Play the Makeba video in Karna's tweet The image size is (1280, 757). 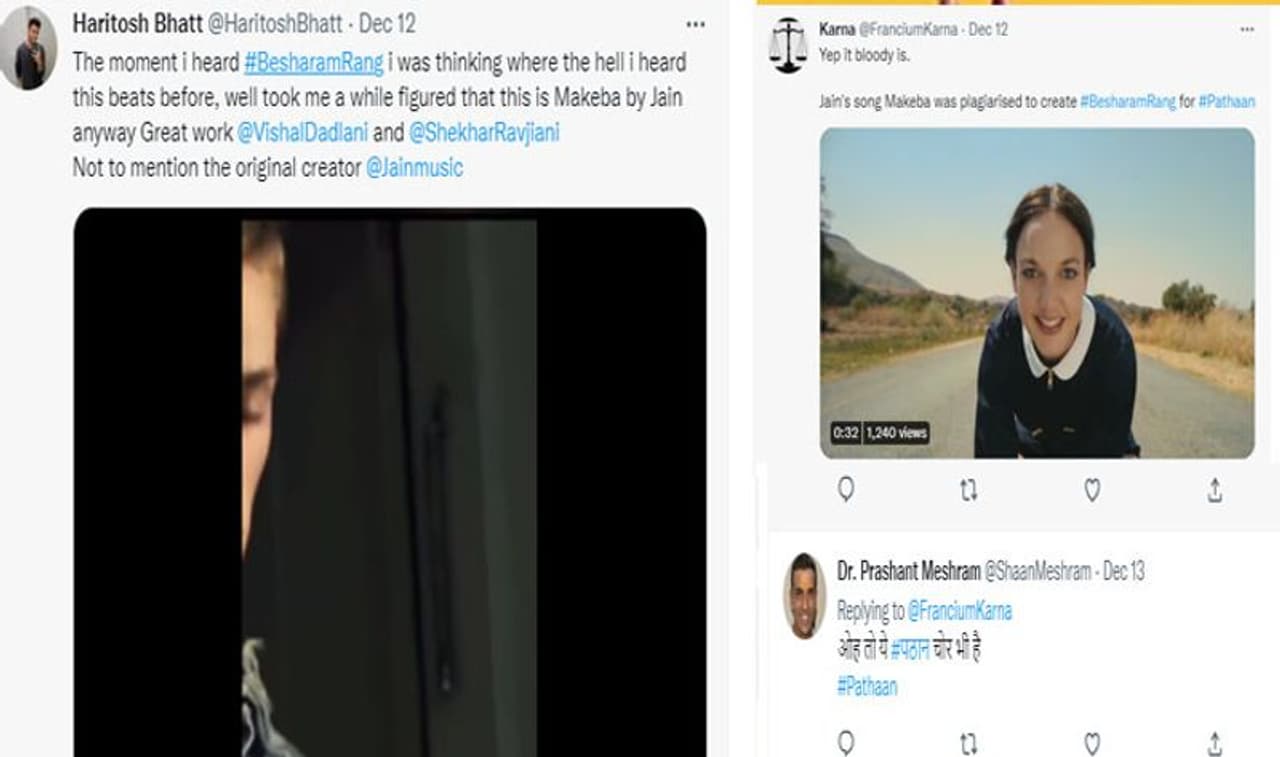(1037, 293)
